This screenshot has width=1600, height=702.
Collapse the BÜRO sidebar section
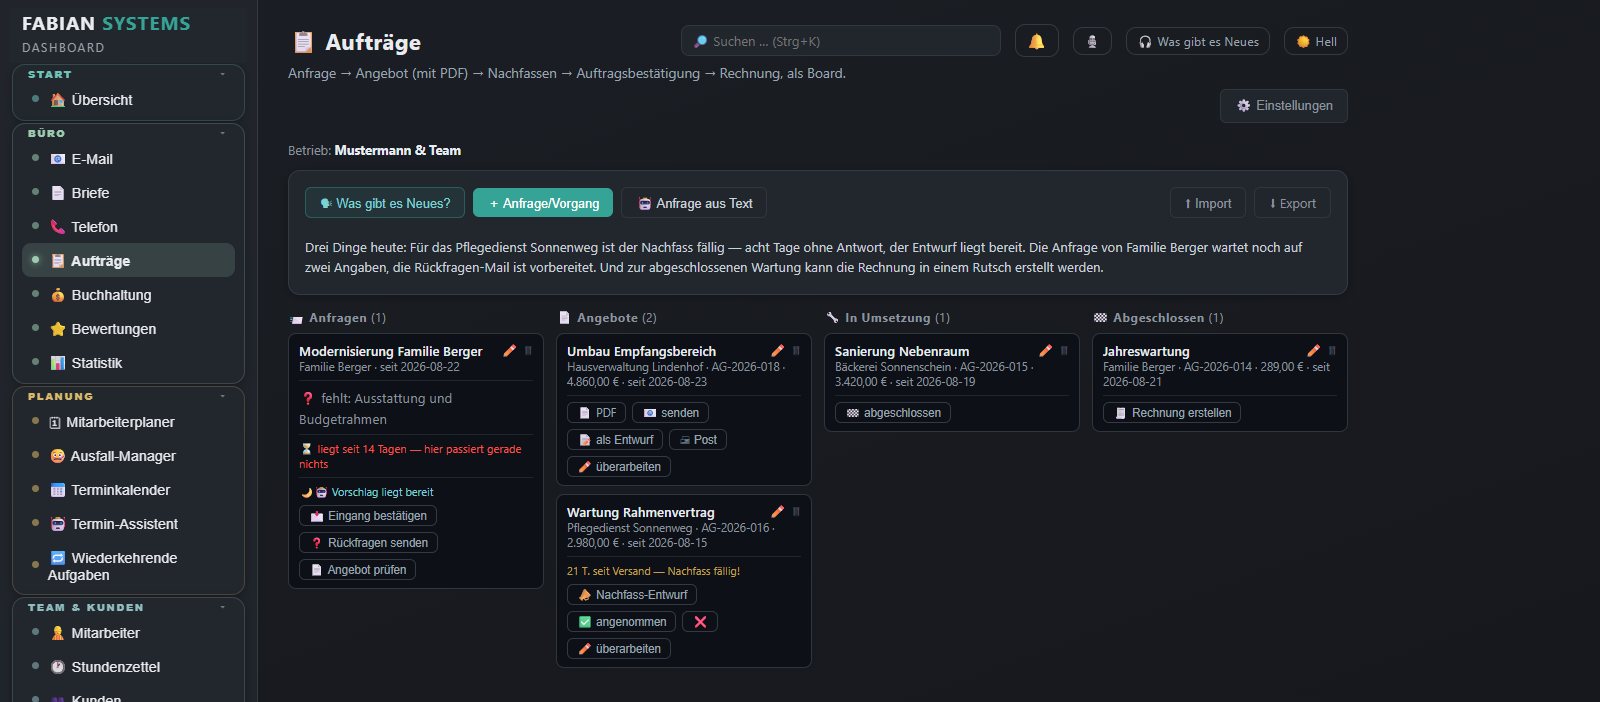click(223, 133)
